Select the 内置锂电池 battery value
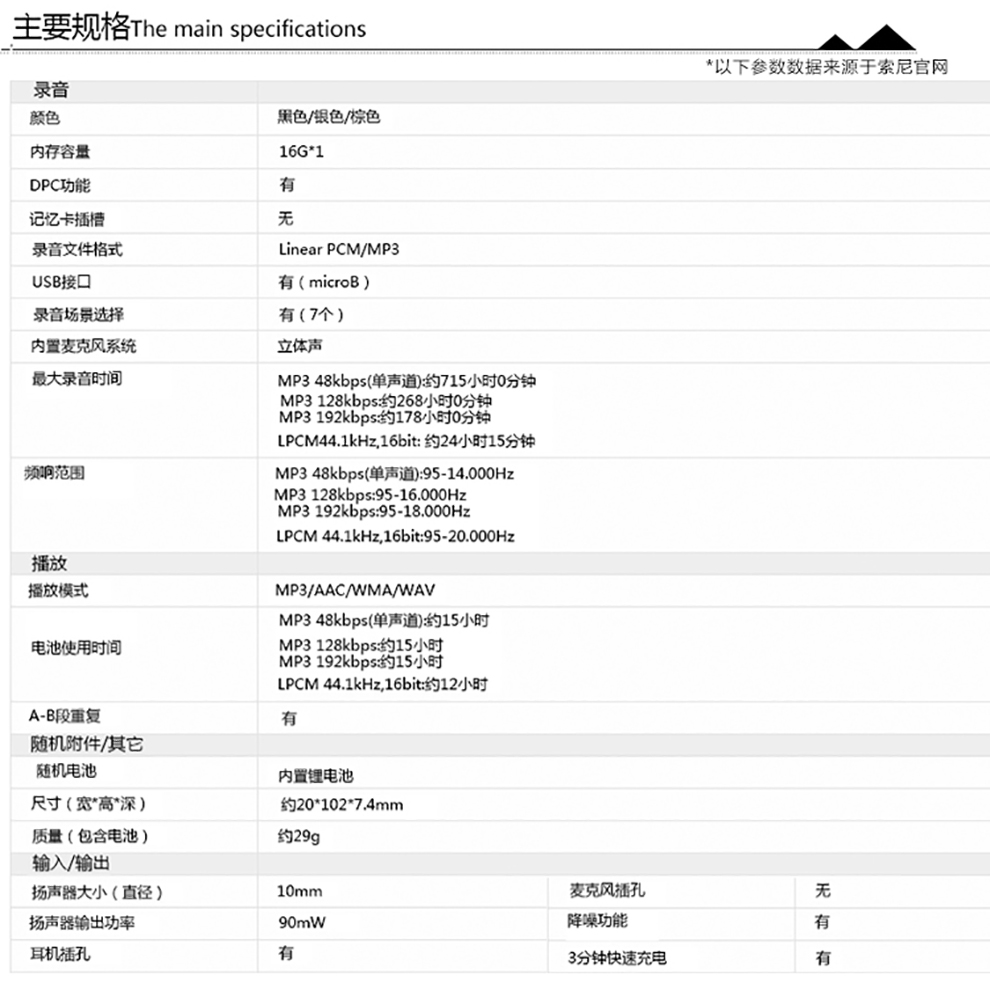The image size is (990, 997). 316,776
